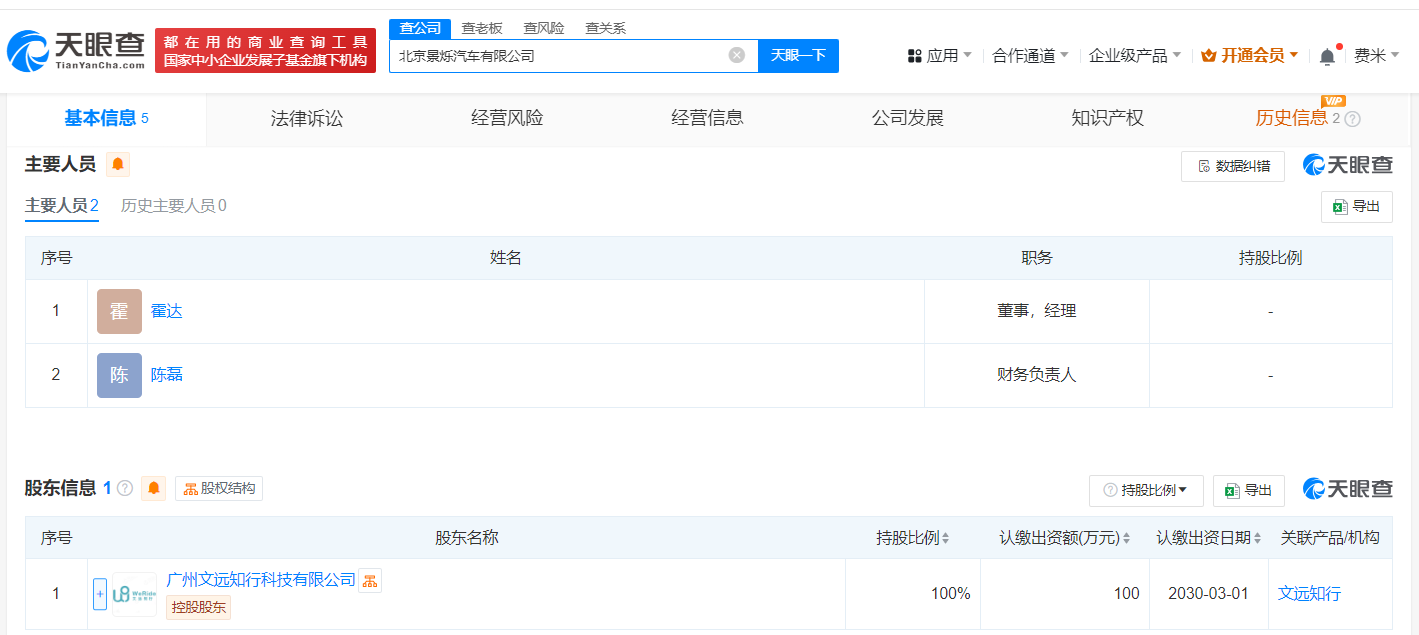Open the 公司发展 tab
Image resolution: width=1419 pixels, height=635 pixels.
pyautogui.click(x=907, y=119)
